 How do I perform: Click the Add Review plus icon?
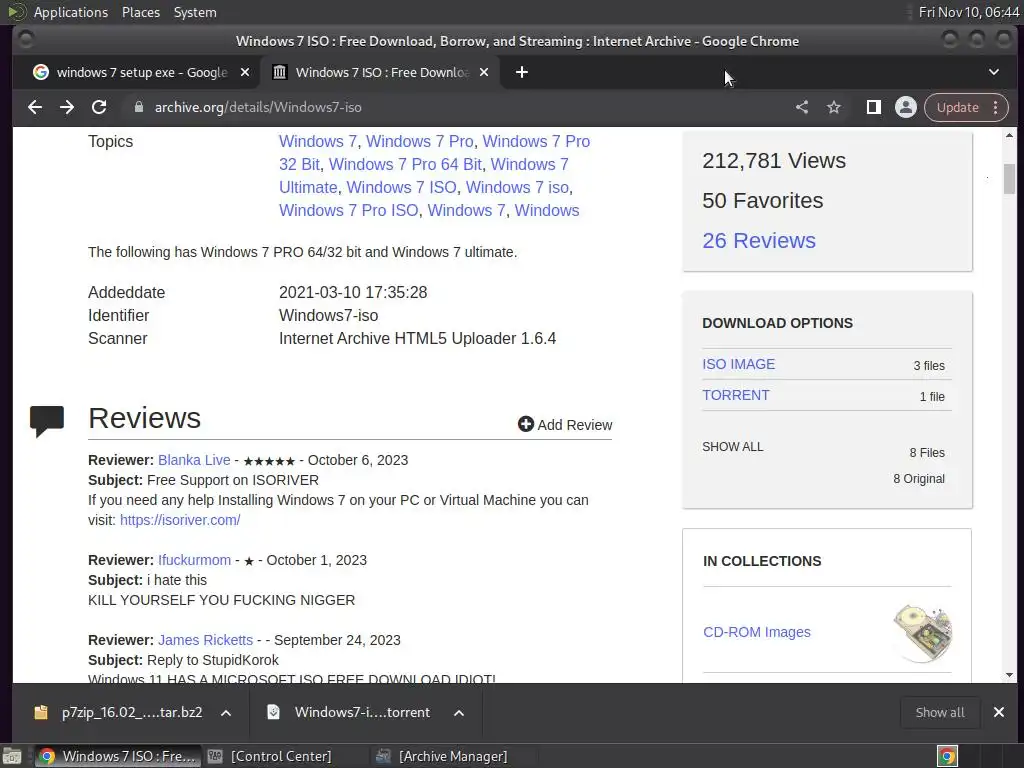[526, 424]
